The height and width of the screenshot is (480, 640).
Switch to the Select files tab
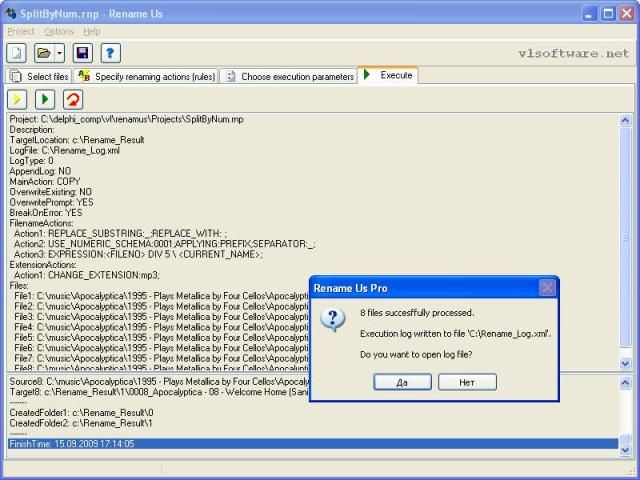39,76
